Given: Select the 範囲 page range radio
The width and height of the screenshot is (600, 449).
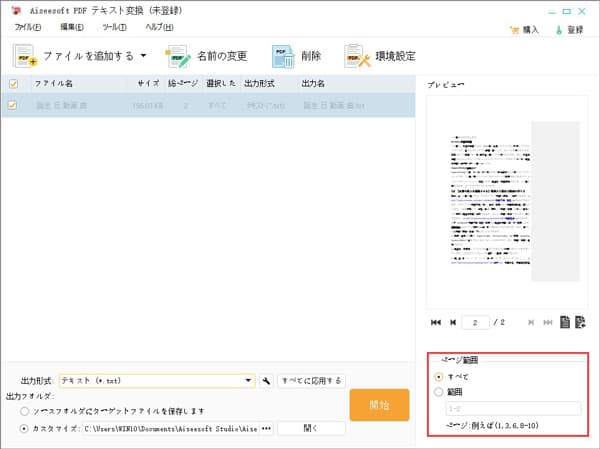Looking at the screenshot, I should pyautogui.click(x=439, y=392).
